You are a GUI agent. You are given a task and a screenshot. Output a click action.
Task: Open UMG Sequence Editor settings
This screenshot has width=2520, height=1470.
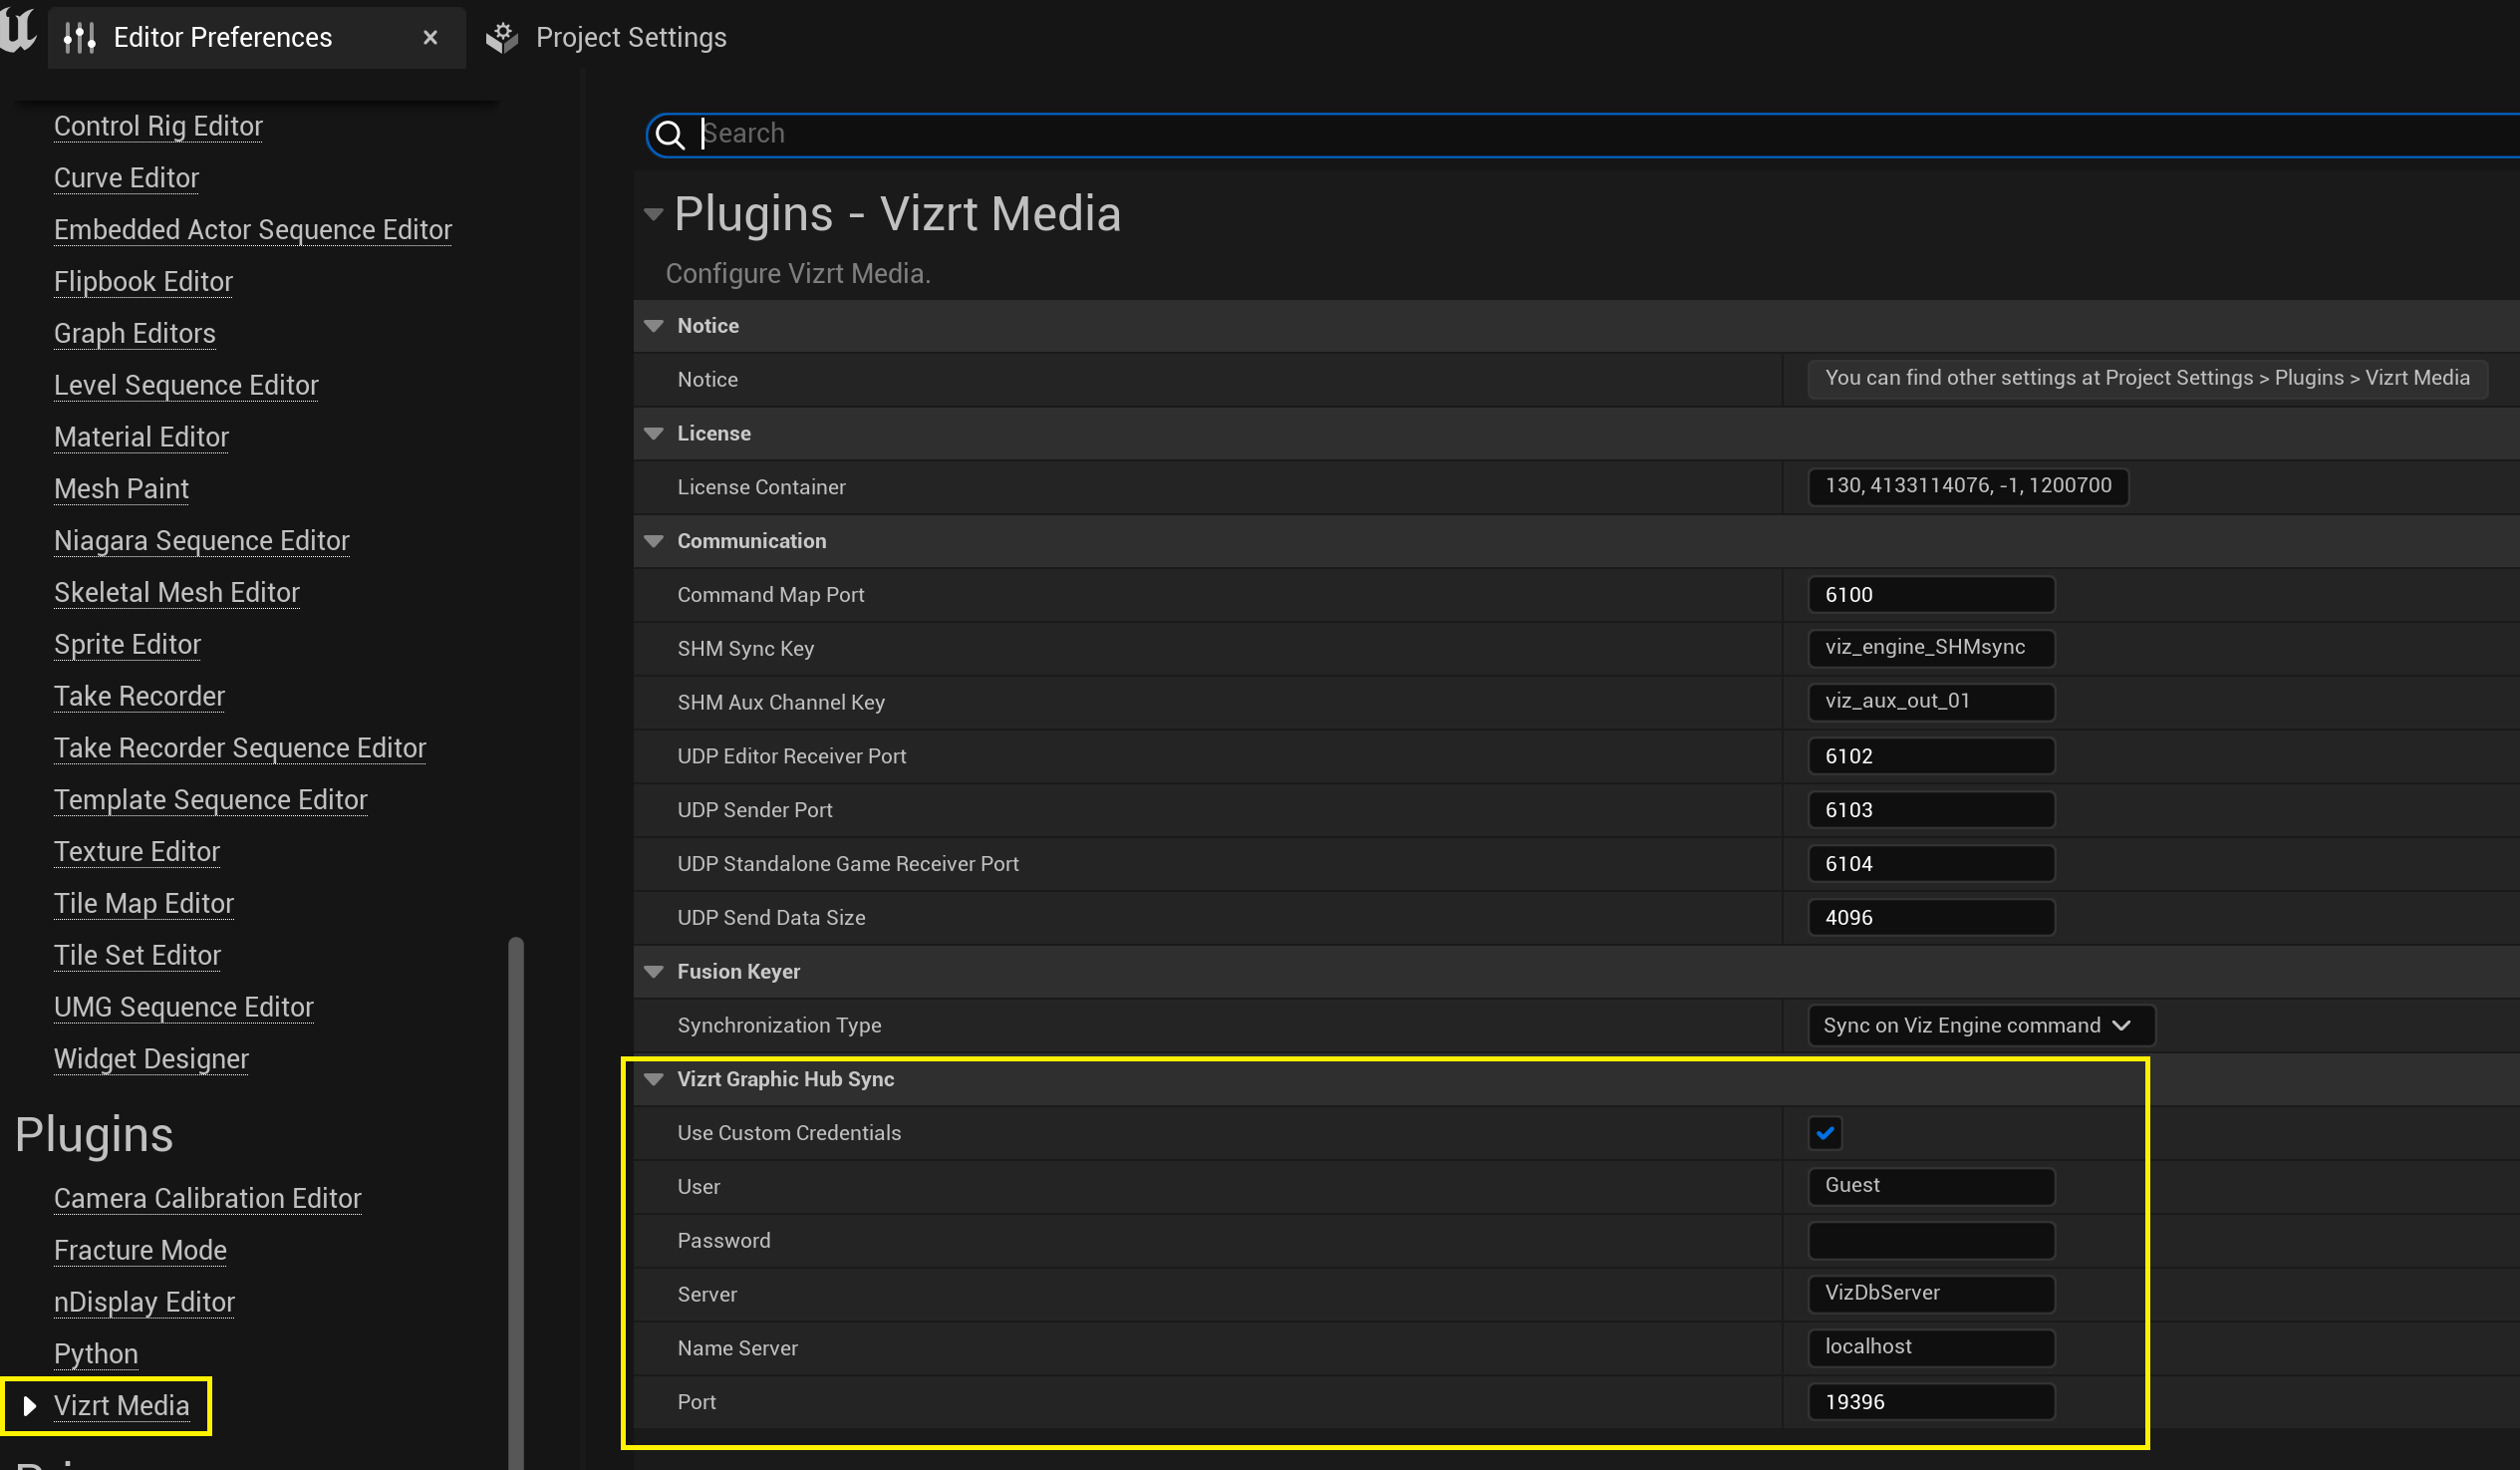pos(184,1008)
